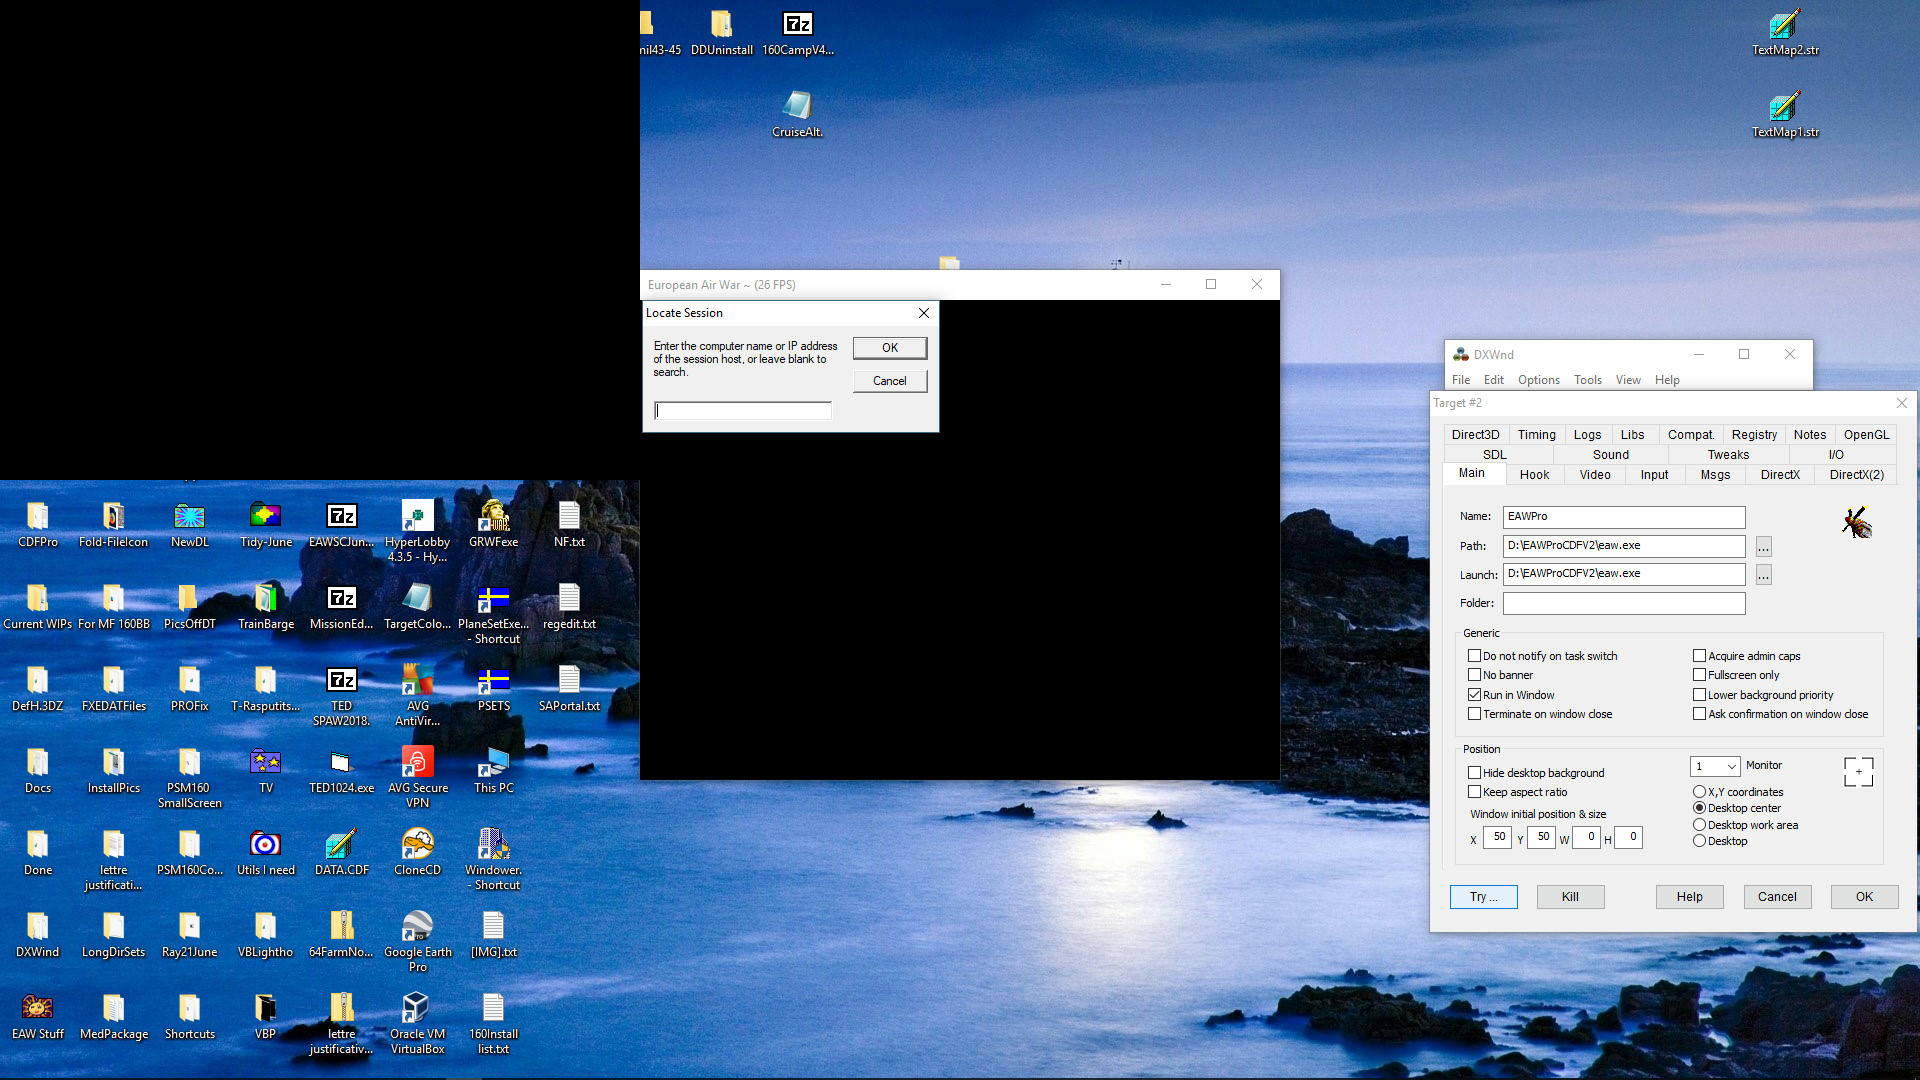Click the position crosshair picker icon
1920x1080 pixels.
pos(1858,771)
